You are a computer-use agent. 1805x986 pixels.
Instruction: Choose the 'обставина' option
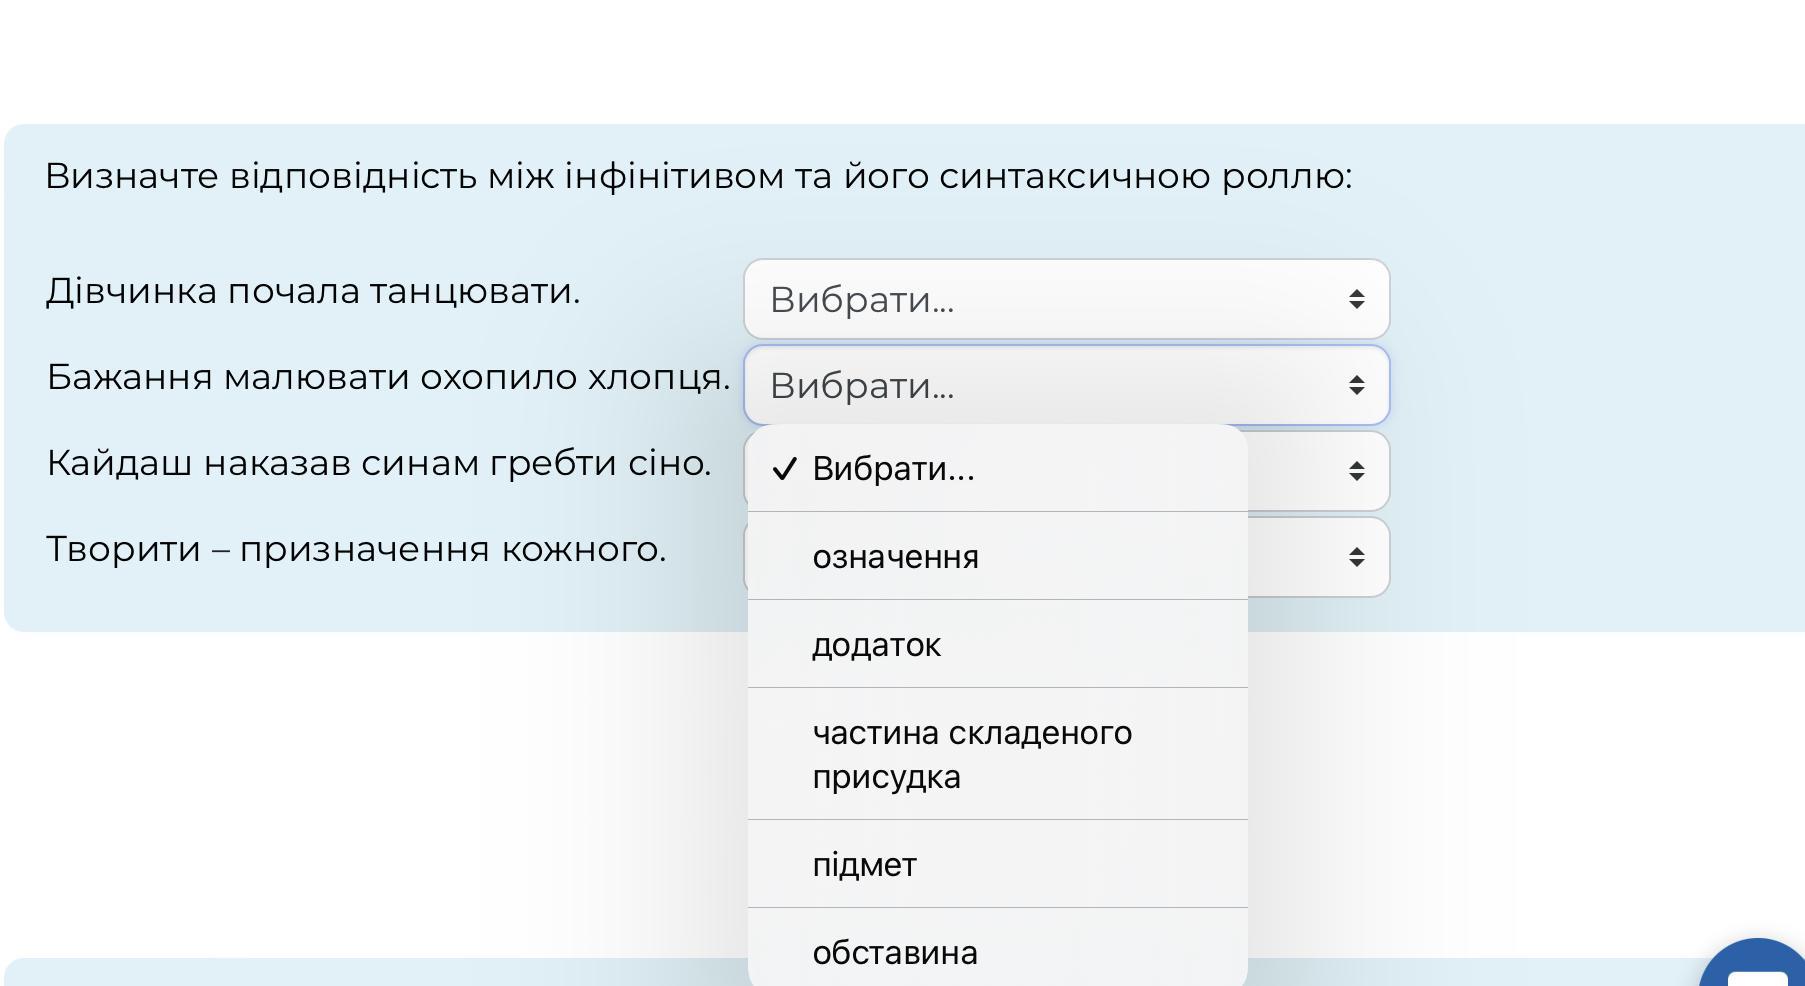(895, 952)
